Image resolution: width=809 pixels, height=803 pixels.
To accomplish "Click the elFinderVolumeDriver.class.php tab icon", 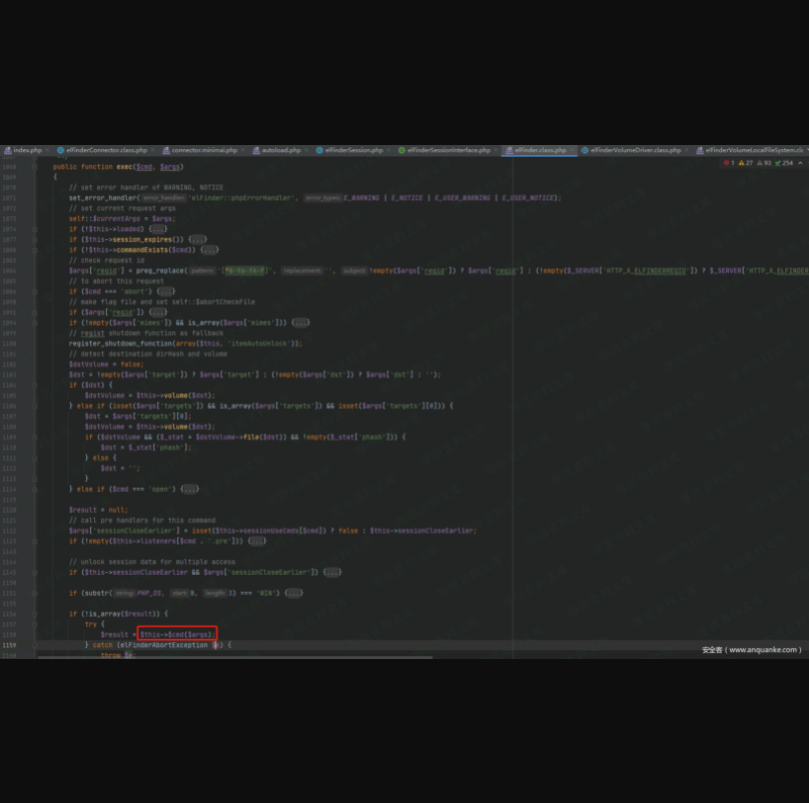I will [x=585, y=150].
